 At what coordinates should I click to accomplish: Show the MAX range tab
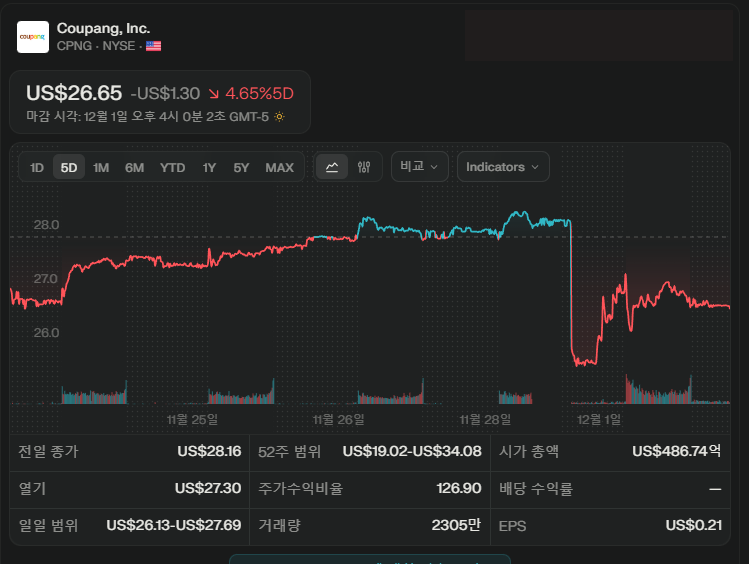click(279, 168)
